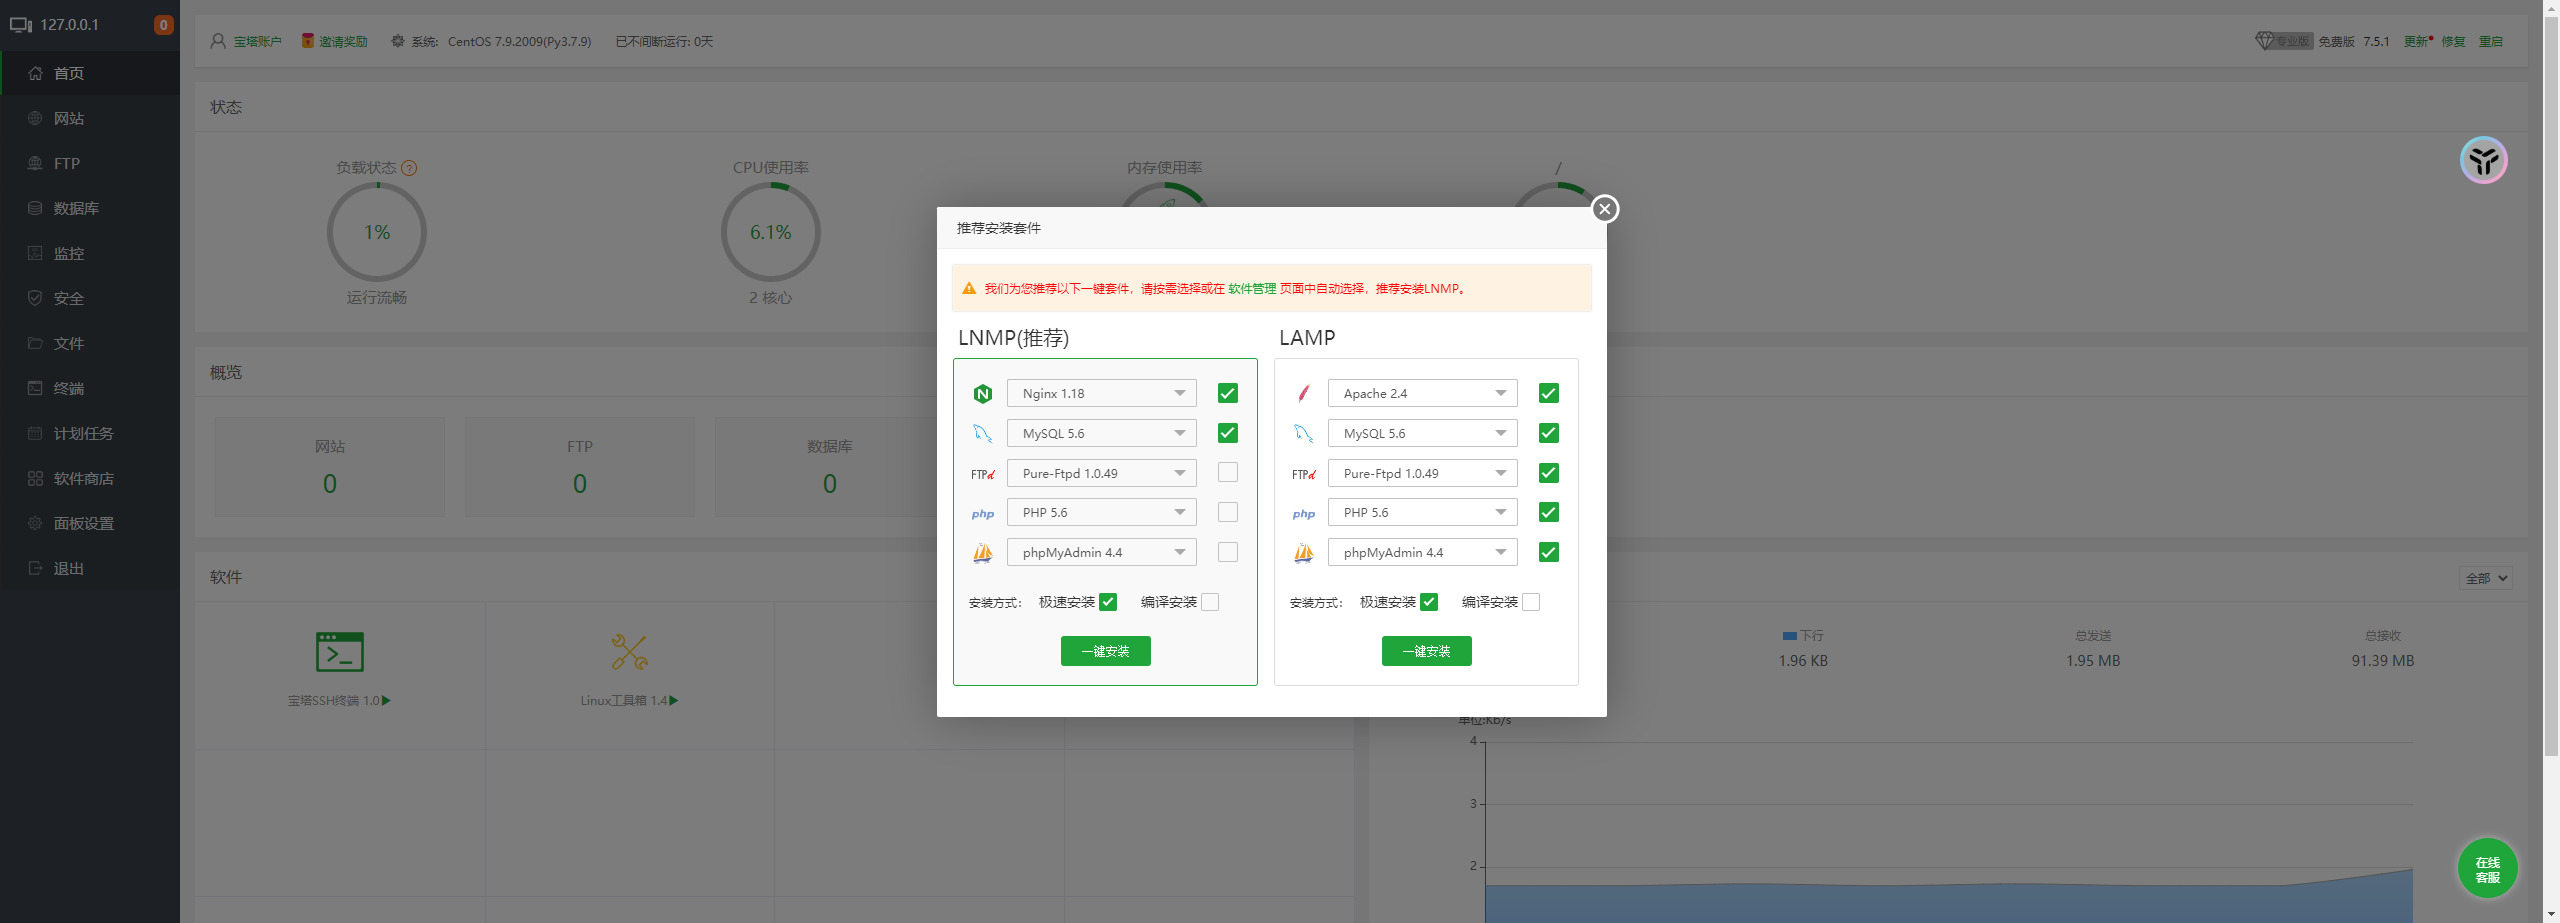Click the 重启 link in header
Screen dimensions: 2560x923
[2491, 41]
